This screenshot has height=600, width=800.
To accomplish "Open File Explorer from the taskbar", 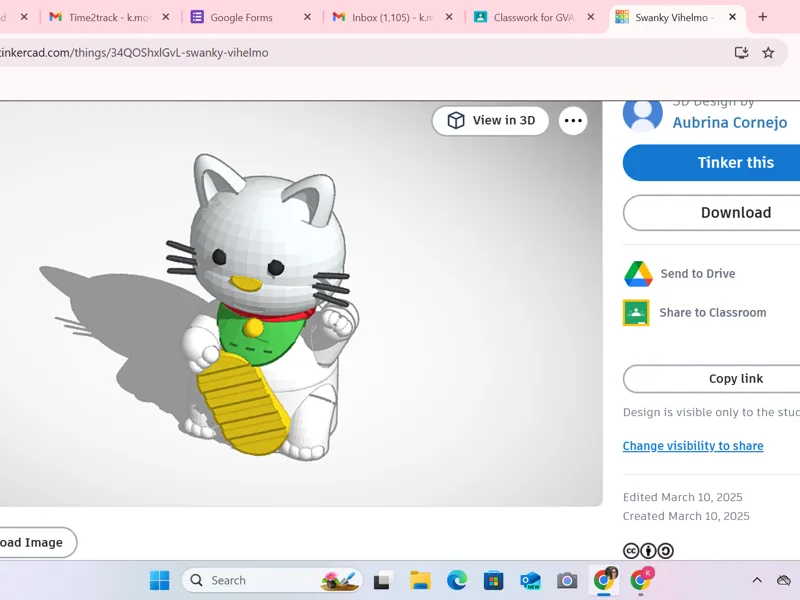I will tap(420, 581).
